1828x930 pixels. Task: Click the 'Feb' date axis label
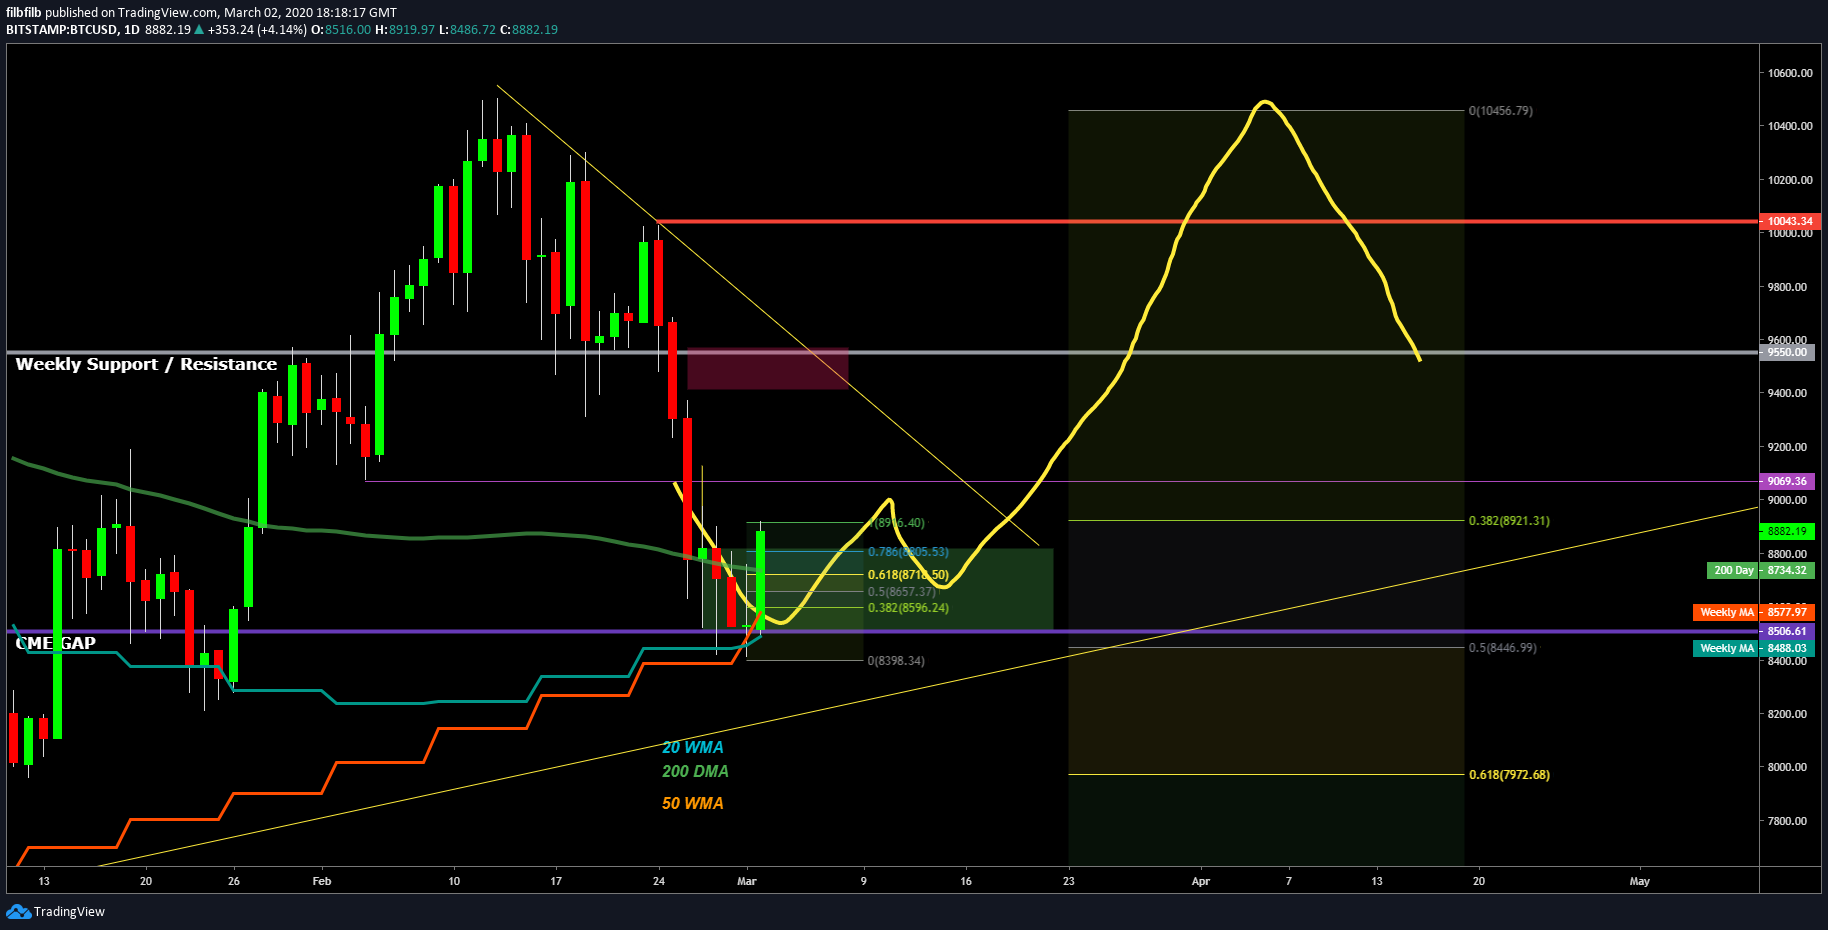pyautogui.click(x=322, y=881)
